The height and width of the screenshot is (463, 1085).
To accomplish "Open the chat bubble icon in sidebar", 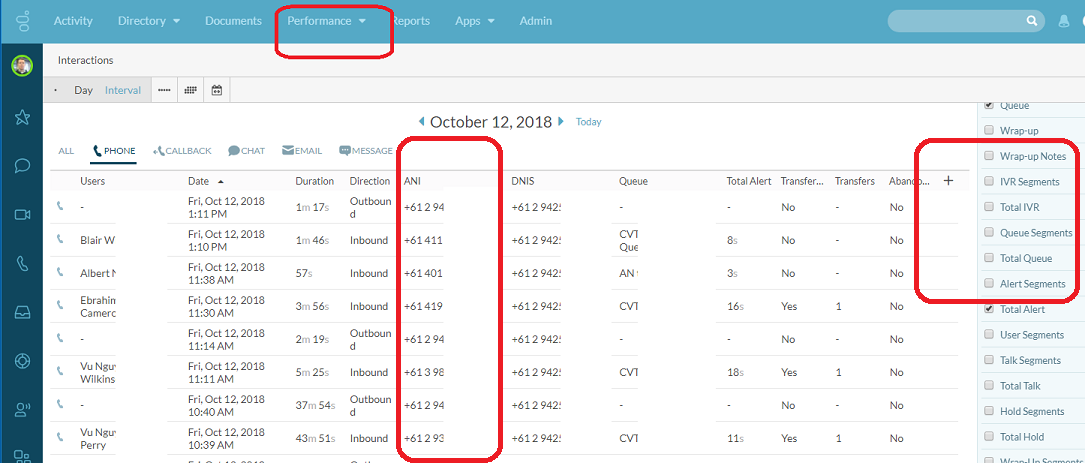I will [x=22, y=165].
